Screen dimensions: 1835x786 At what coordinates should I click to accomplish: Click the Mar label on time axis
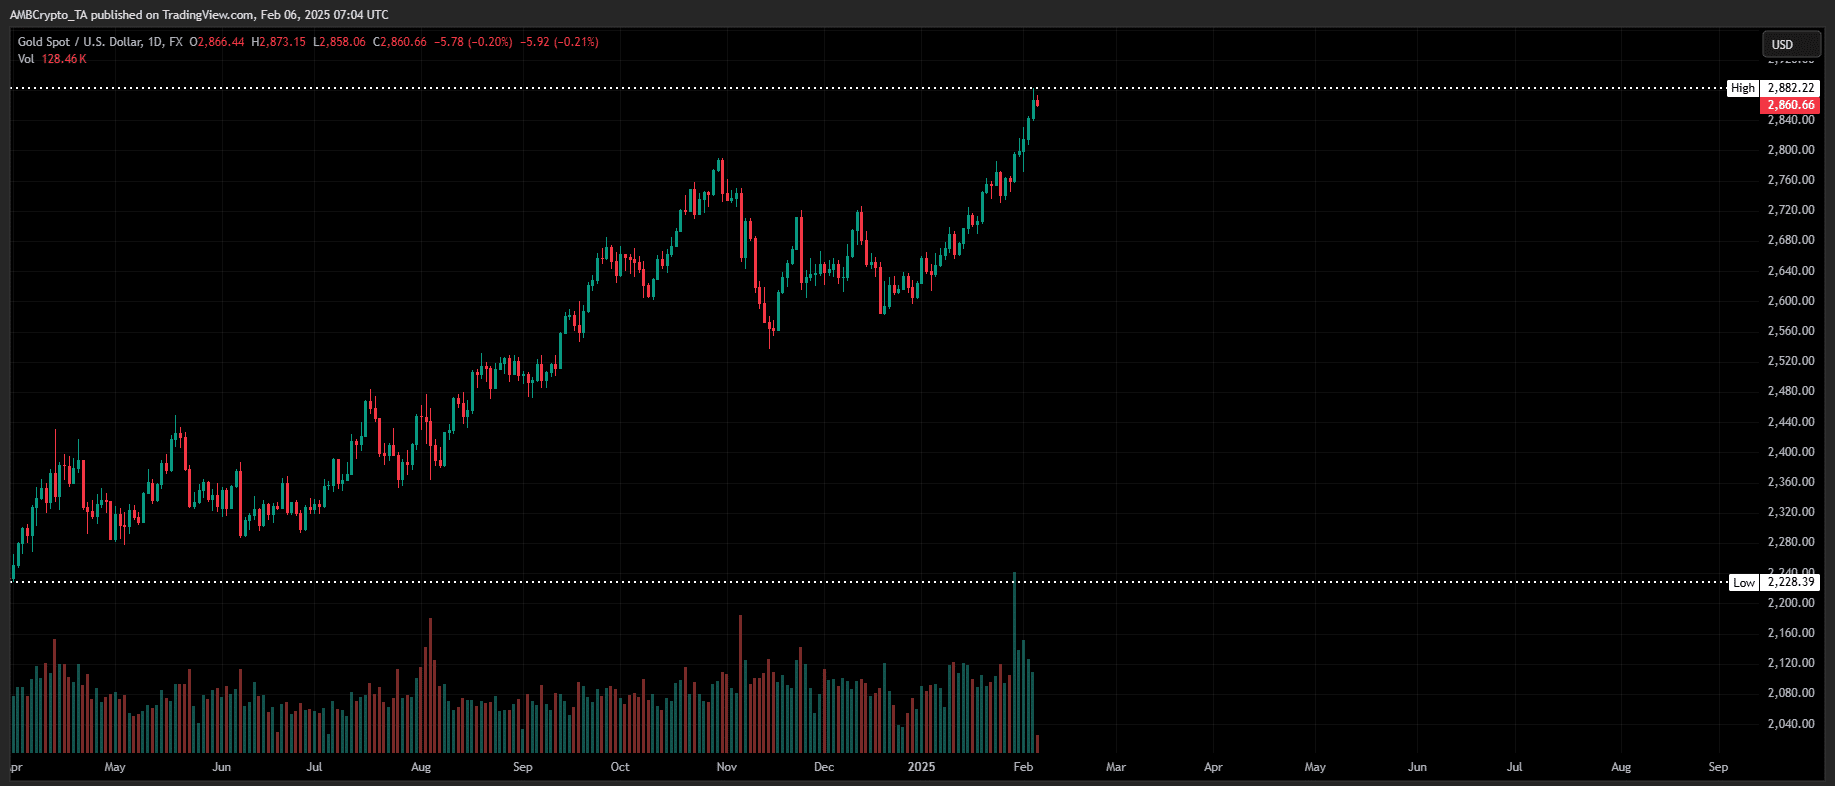point(1116,767)
